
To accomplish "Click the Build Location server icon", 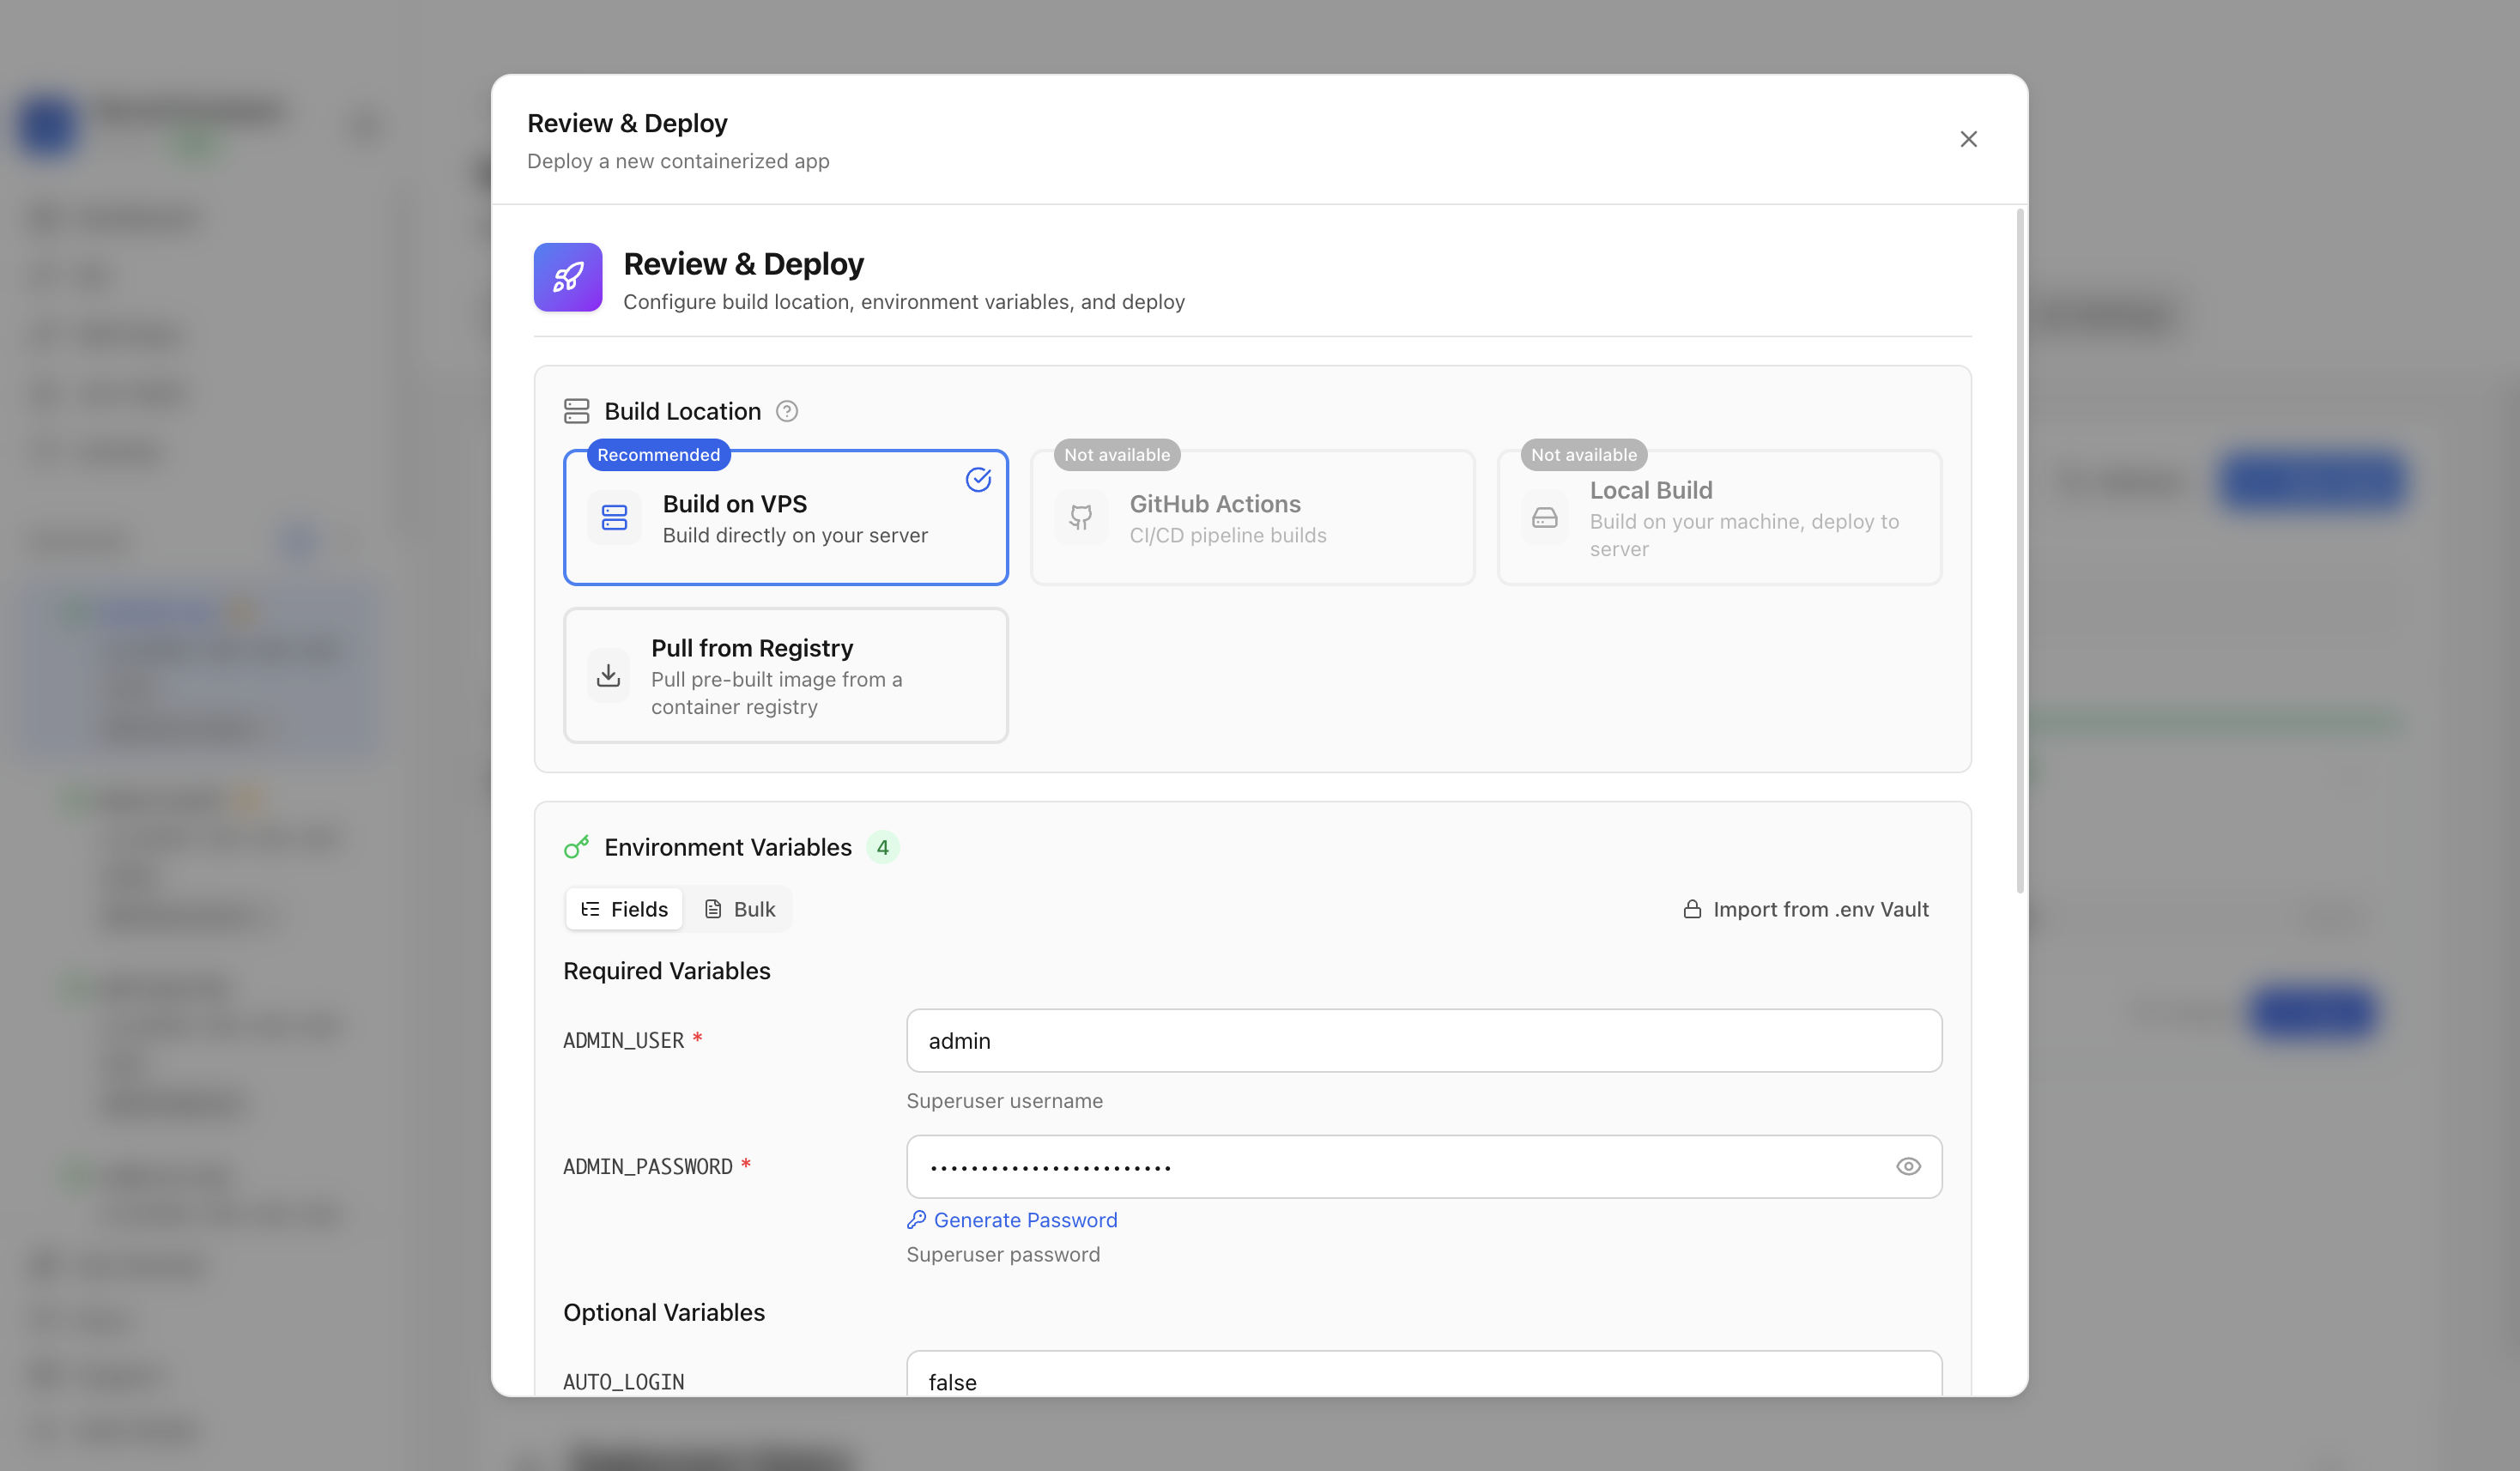I will tap(576, 411).
